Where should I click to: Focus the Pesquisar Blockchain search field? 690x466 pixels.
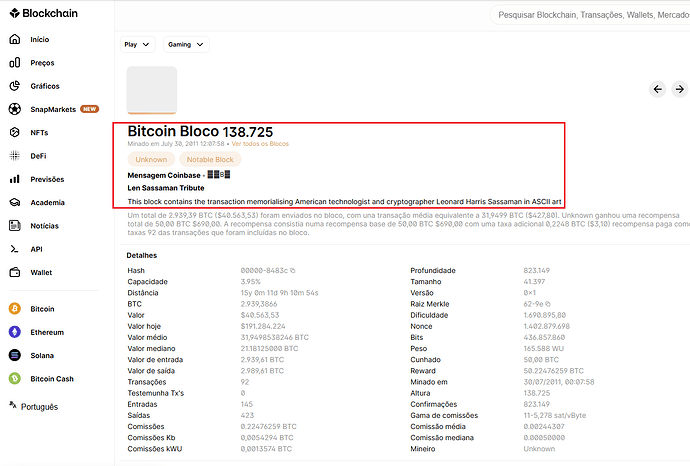[590, 15]
